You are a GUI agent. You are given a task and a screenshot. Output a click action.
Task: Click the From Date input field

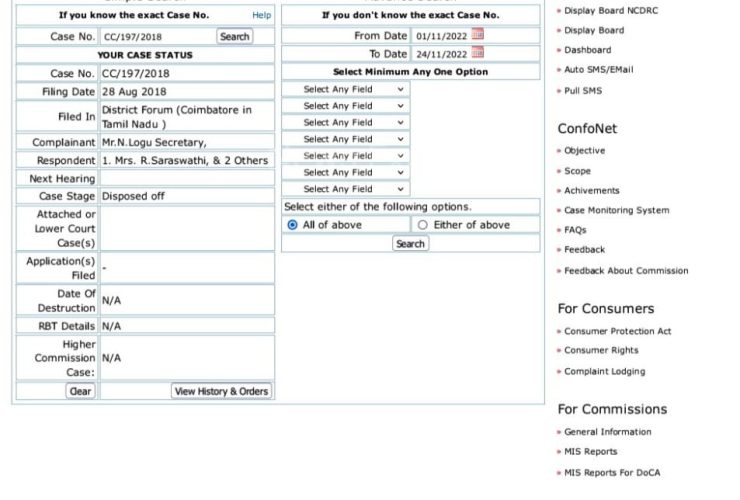[441, 36]
